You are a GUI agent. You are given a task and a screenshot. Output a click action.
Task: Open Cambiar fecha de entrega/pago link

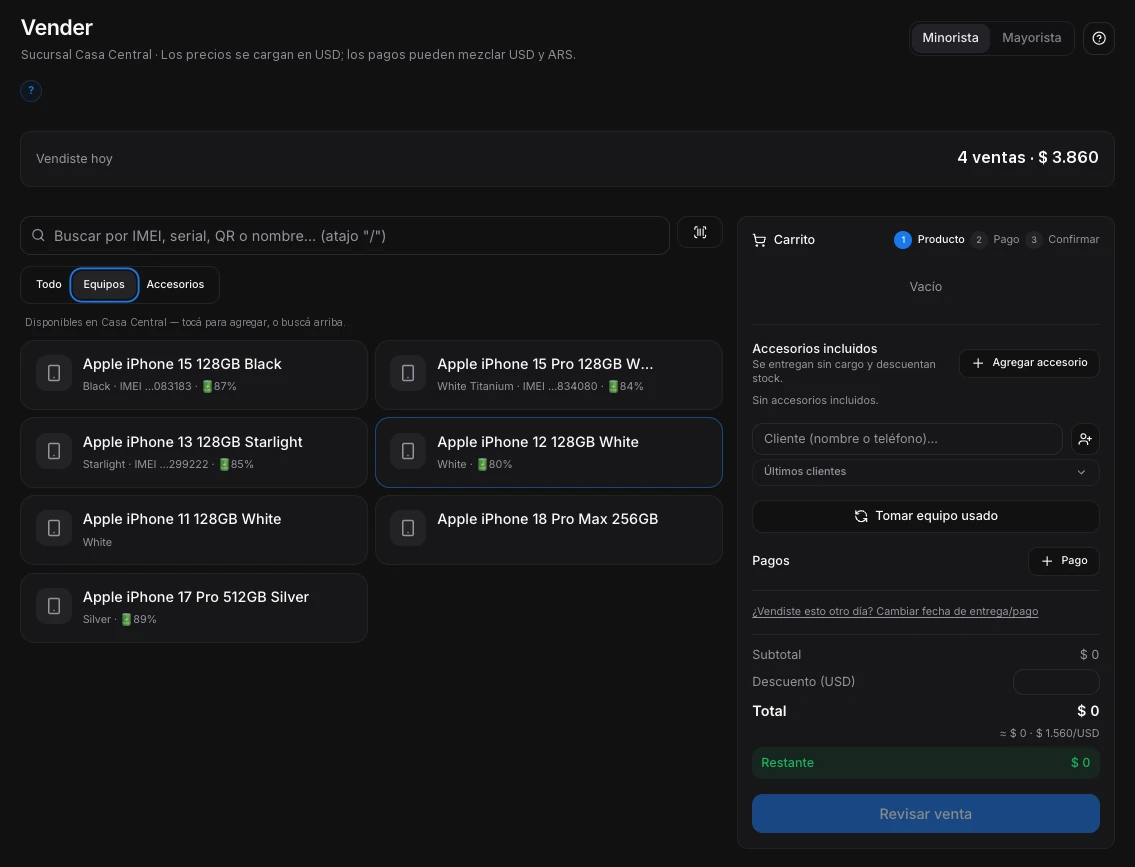(895, 612)
